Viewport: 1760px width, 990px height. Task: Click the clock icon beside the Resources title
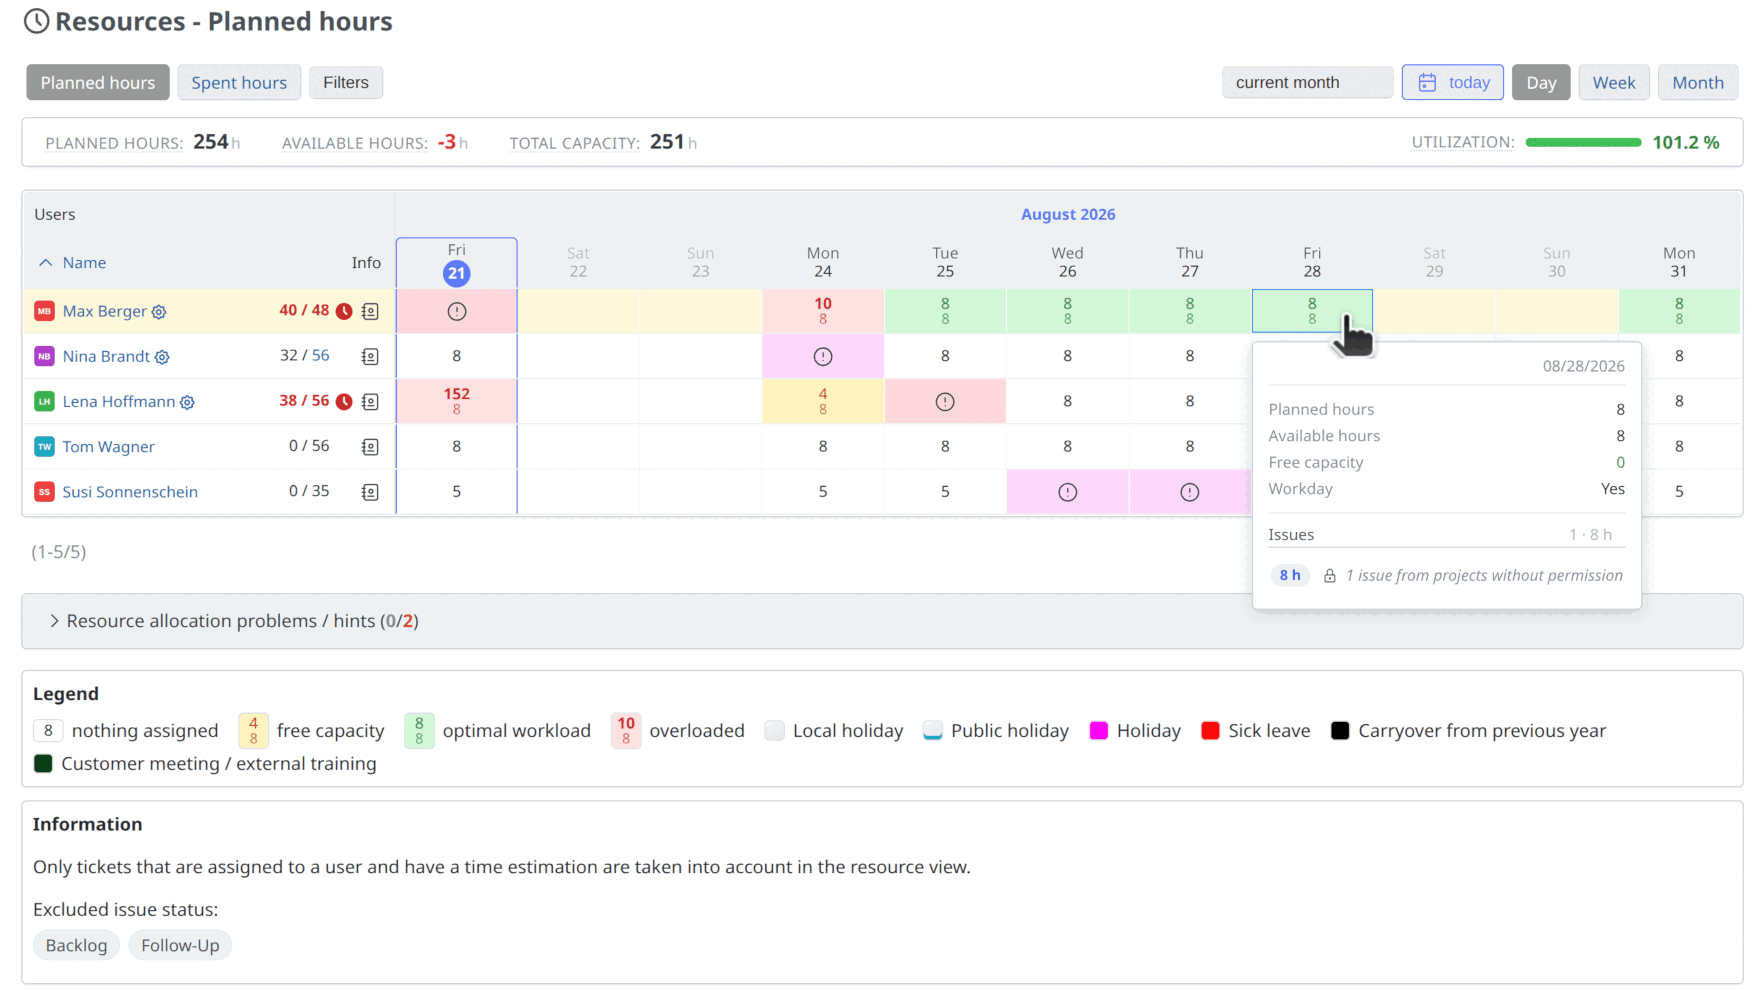36,21
